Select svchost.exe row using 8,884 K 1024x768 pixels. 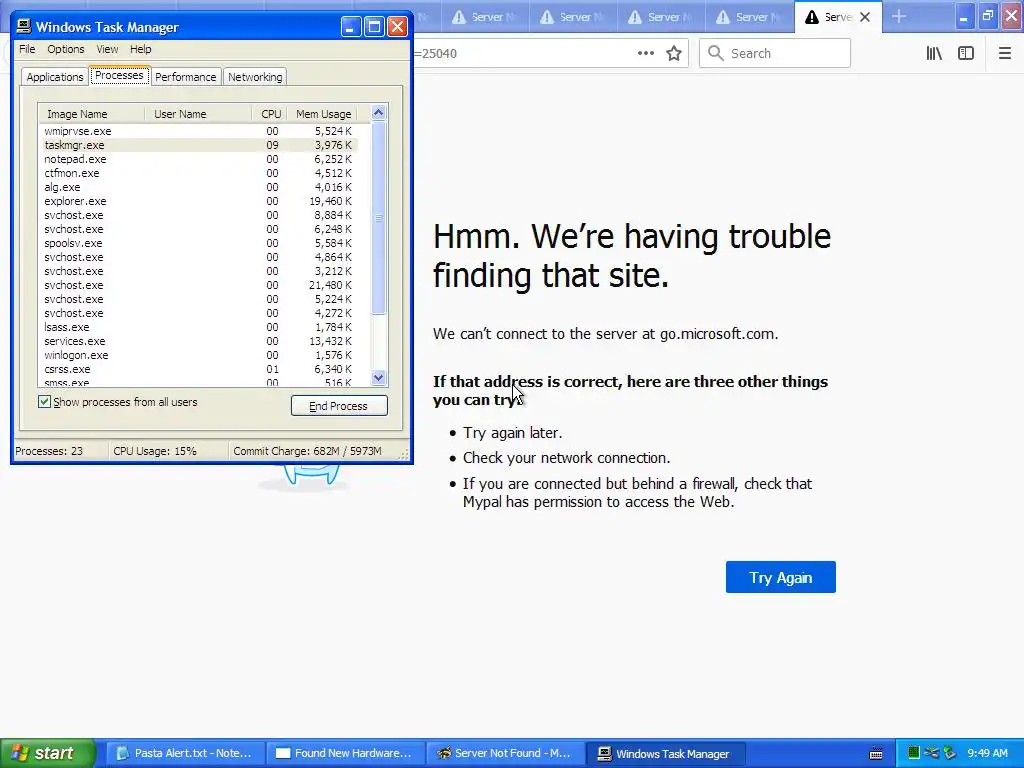pos(199,215)
